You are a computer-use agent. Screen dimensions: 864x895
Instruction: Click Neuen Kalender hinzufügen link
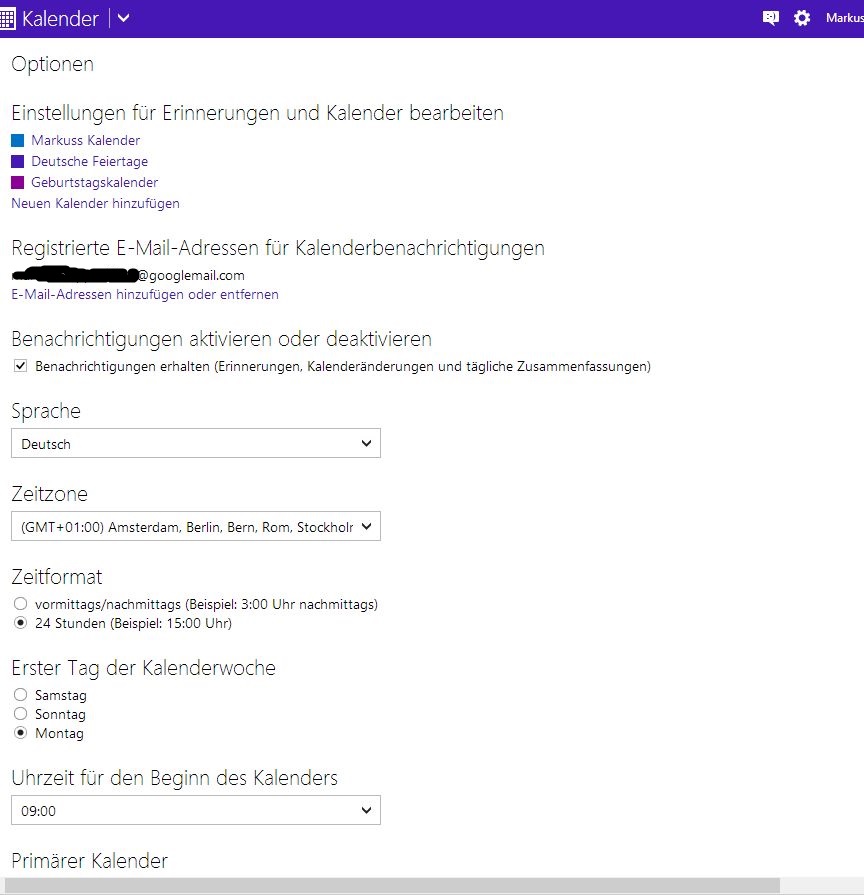click(x=95, y=203)
